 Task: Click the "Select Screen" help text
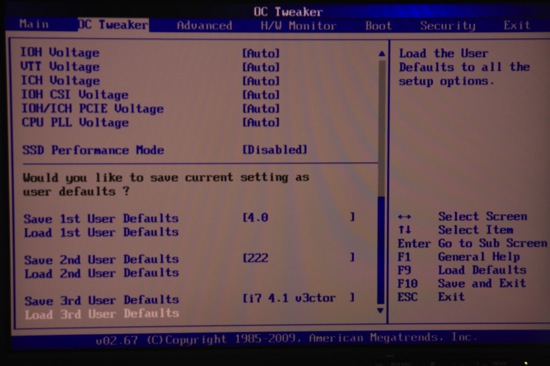click(482, 217)
